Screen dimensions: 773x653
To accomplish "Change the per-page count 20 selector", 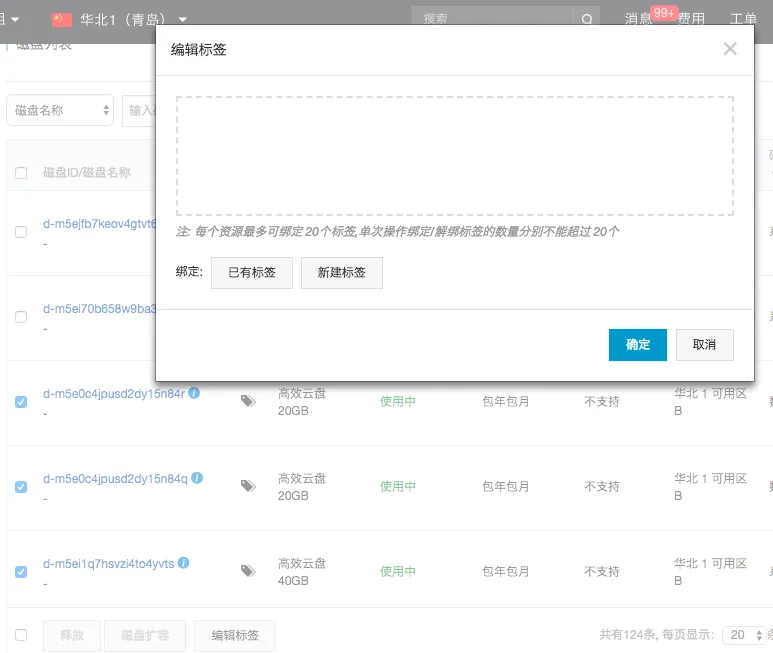I will pos(744,635).
